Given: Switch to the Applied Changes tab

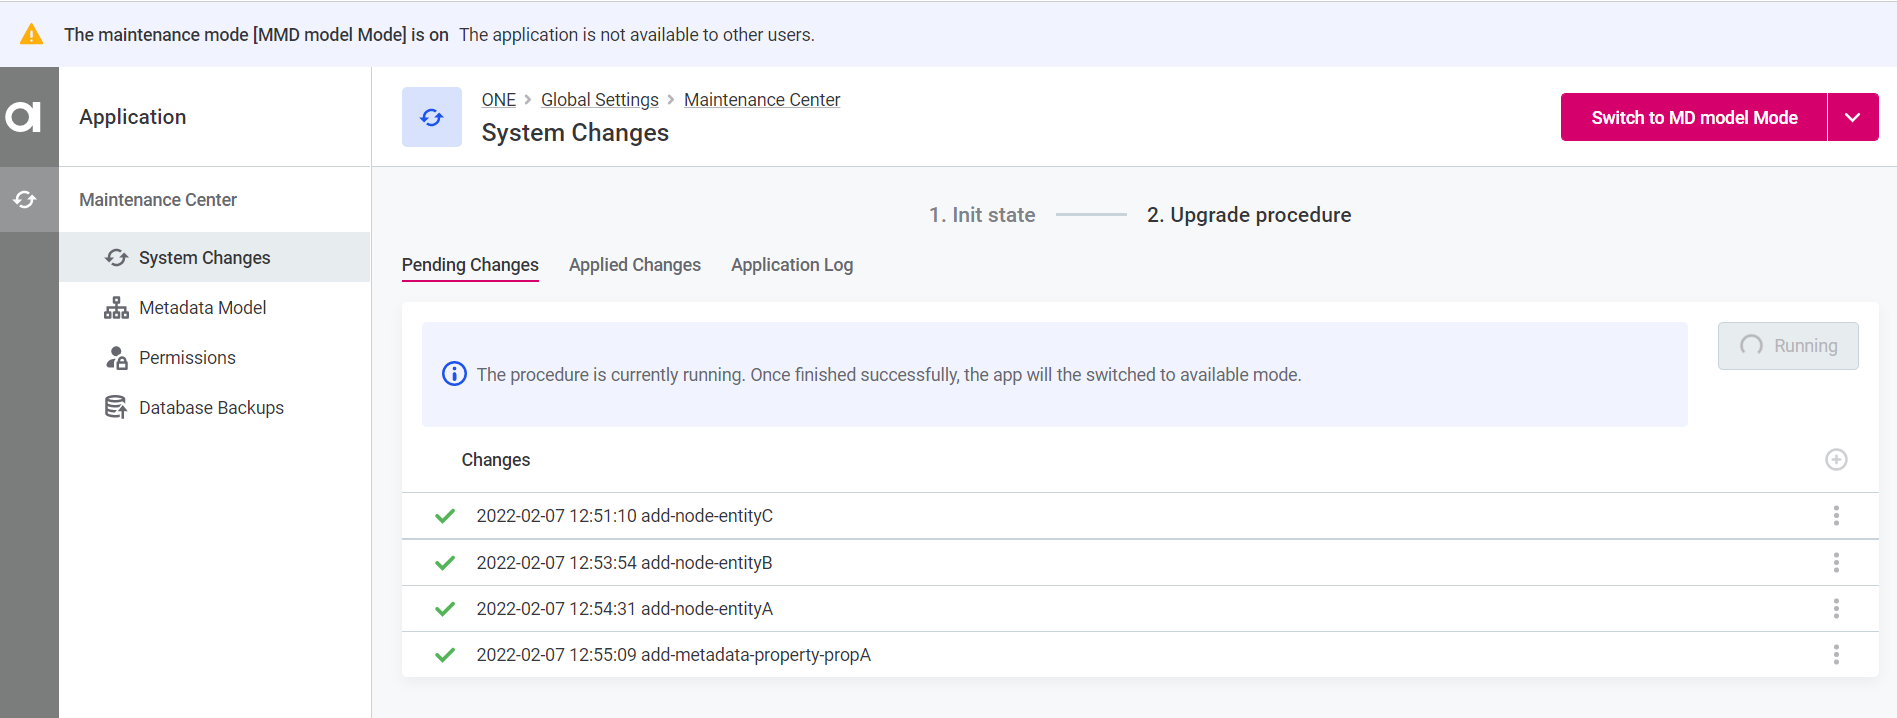Looking at the screenshot, I should pyautogui.click(x=634, y=265).
